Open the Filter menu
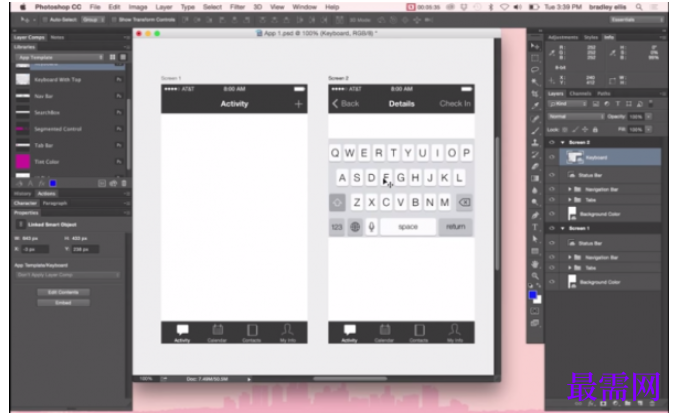This screenshot has width=679, height=418. (x=237, y=7)
